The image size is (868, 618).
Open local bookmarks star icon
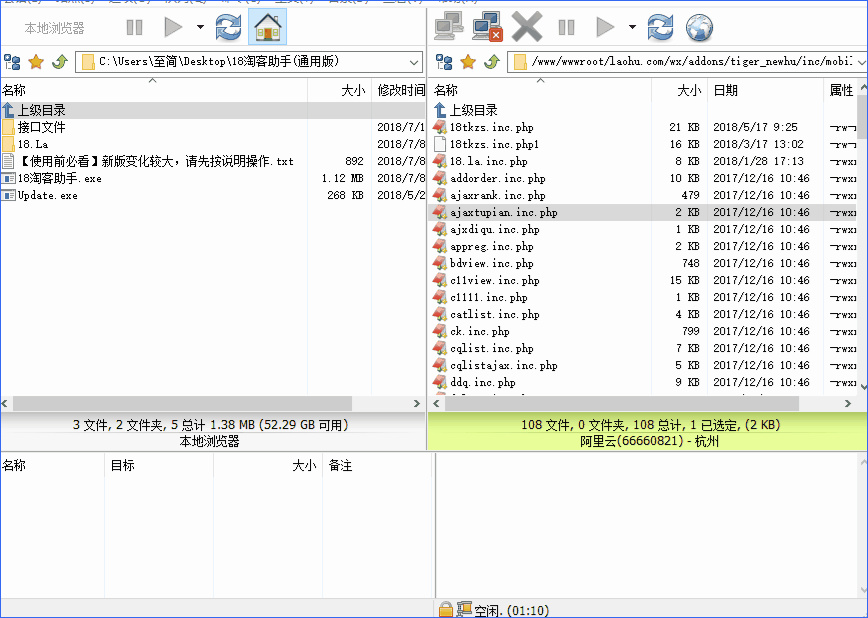click(x=36, y=62)
